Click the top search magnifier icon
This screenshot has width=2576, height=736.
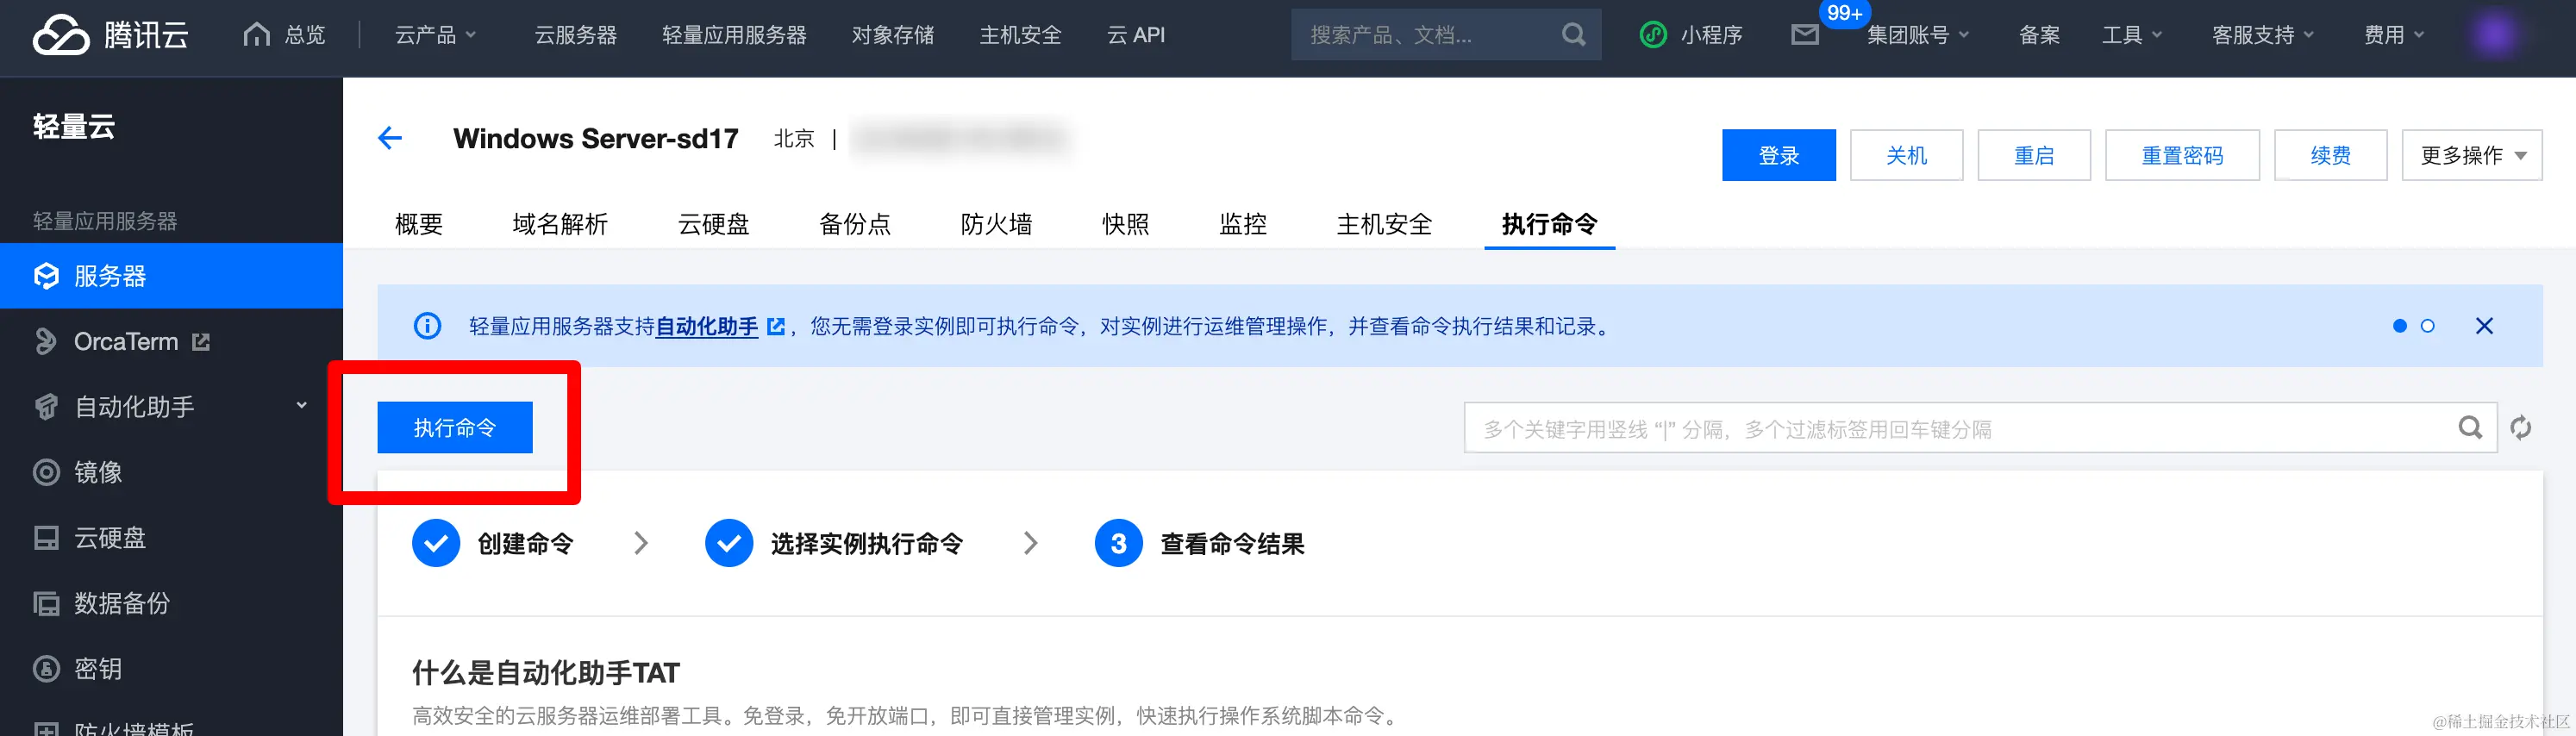pos(1573,35)
